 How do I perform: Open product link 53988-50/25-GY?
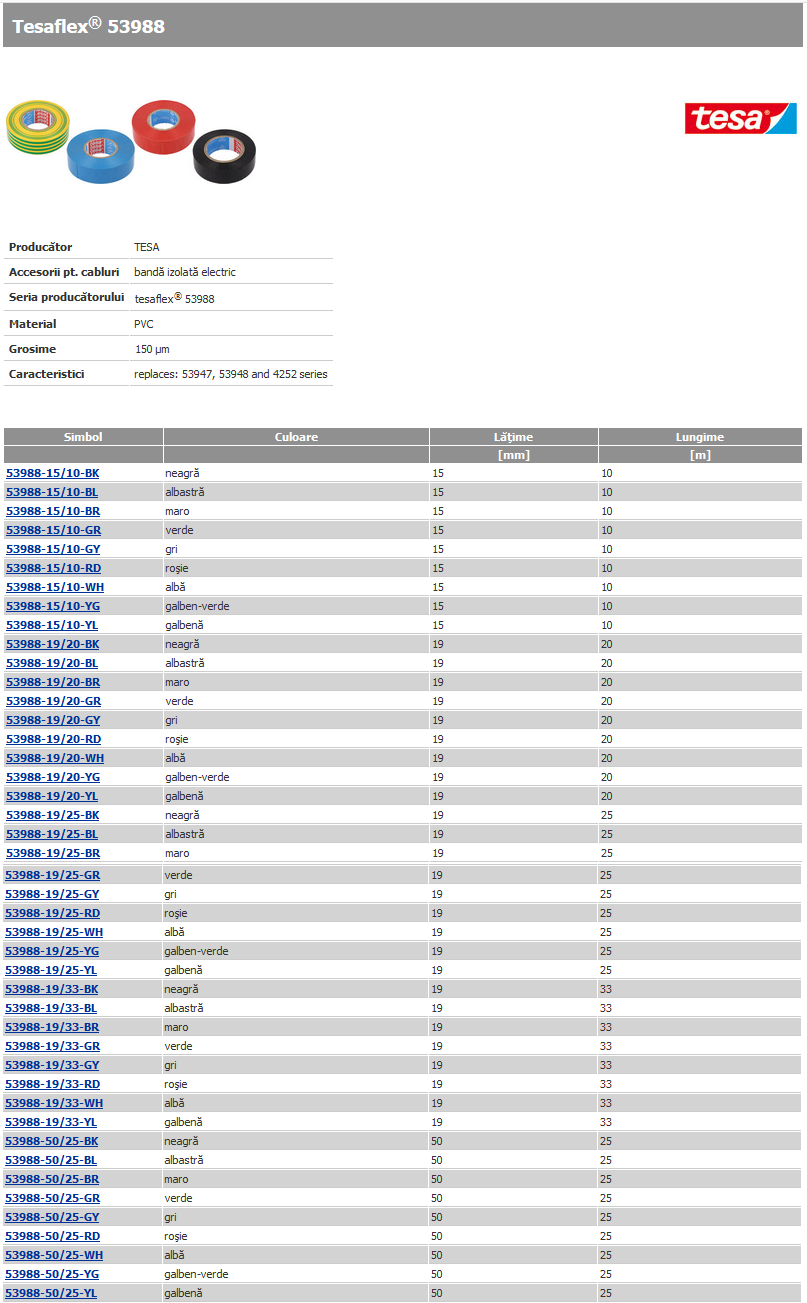point(53,1217)
